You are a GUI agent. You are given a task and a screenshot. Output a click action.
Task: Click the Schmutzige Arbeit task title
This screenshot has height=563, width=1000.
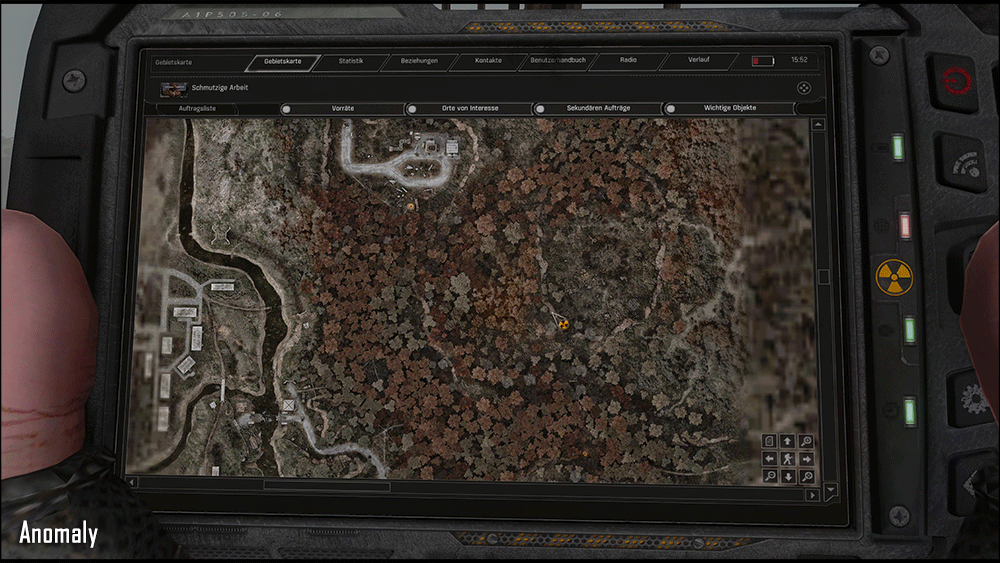click(219, 88)
